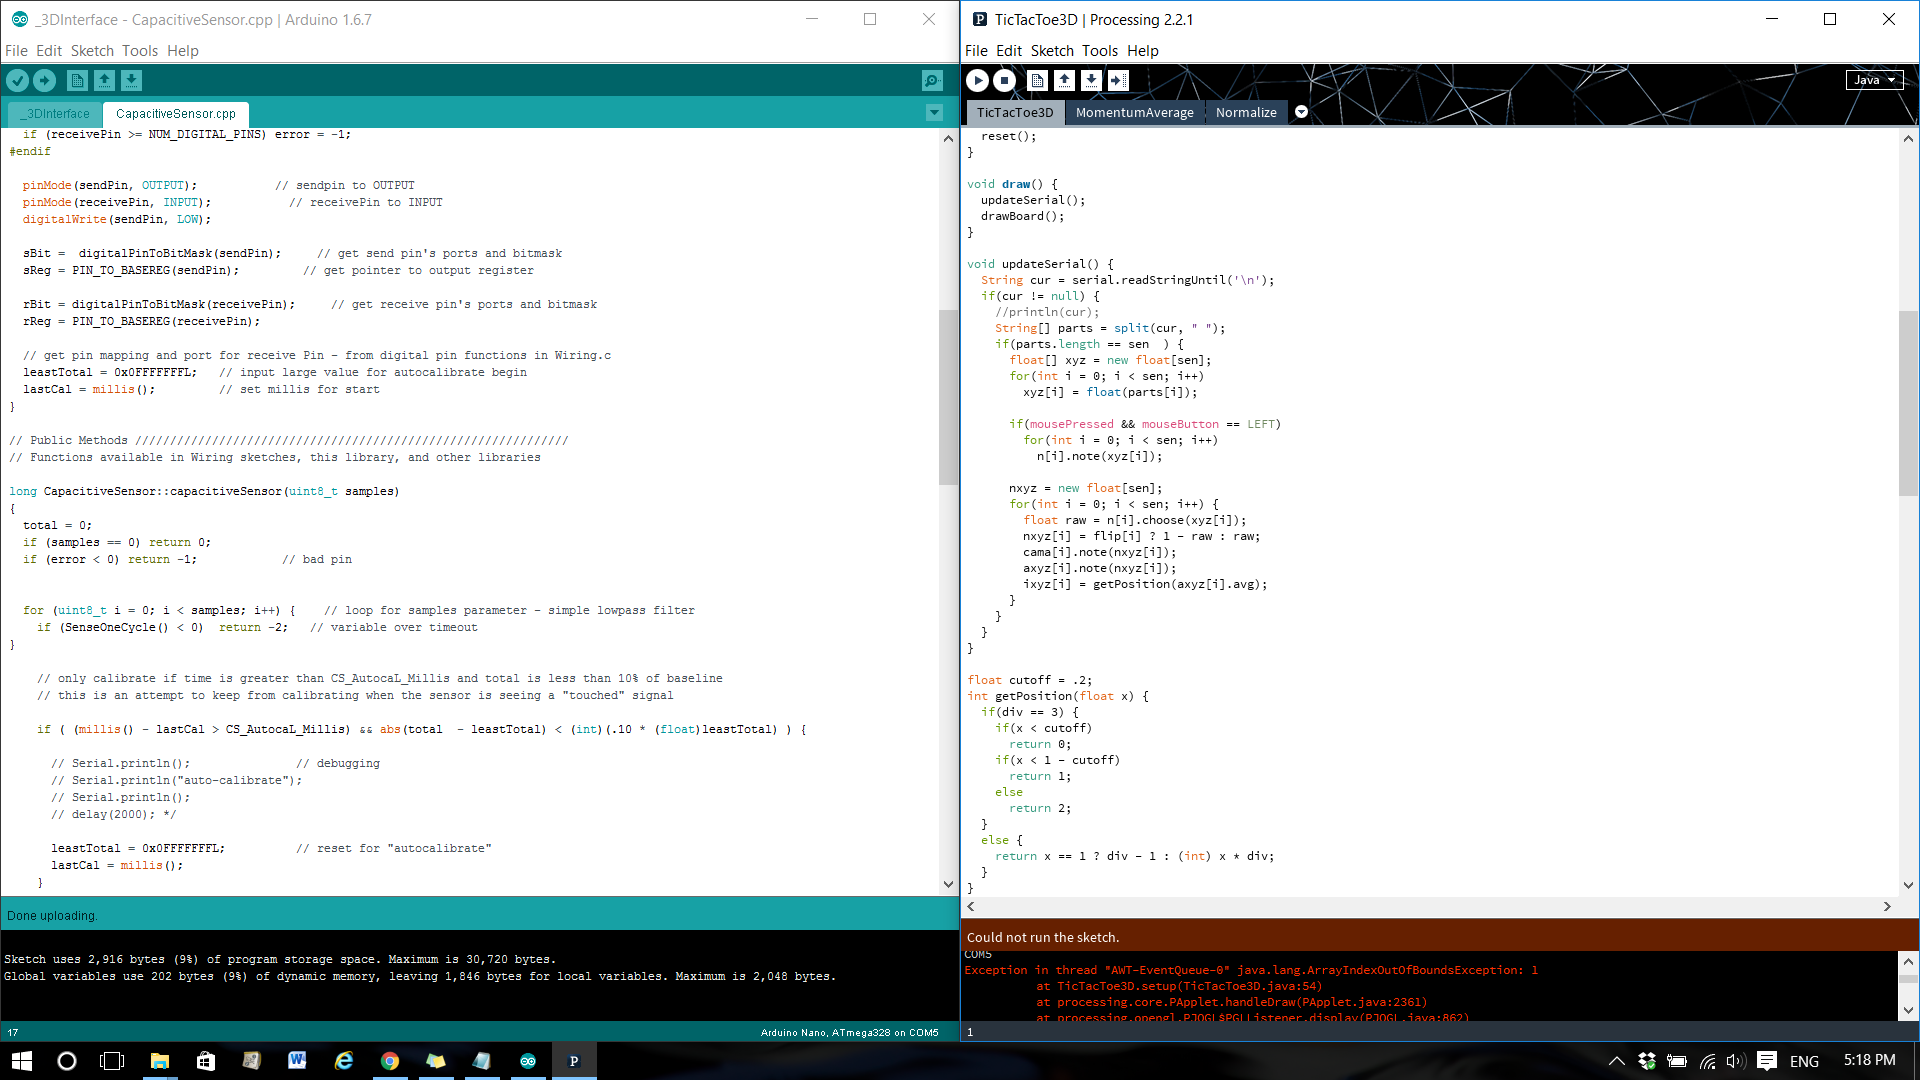Viewport: 1920px width, 1080px height.
Task: Open the Processing Edit menu
Action: 1008,51
